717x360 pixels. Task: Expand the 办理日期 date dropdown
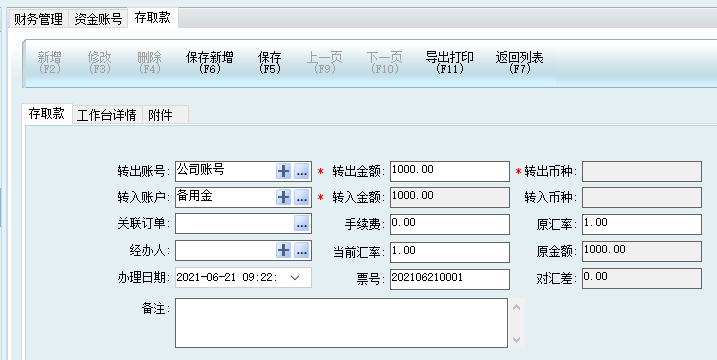(x=295, y=278)
